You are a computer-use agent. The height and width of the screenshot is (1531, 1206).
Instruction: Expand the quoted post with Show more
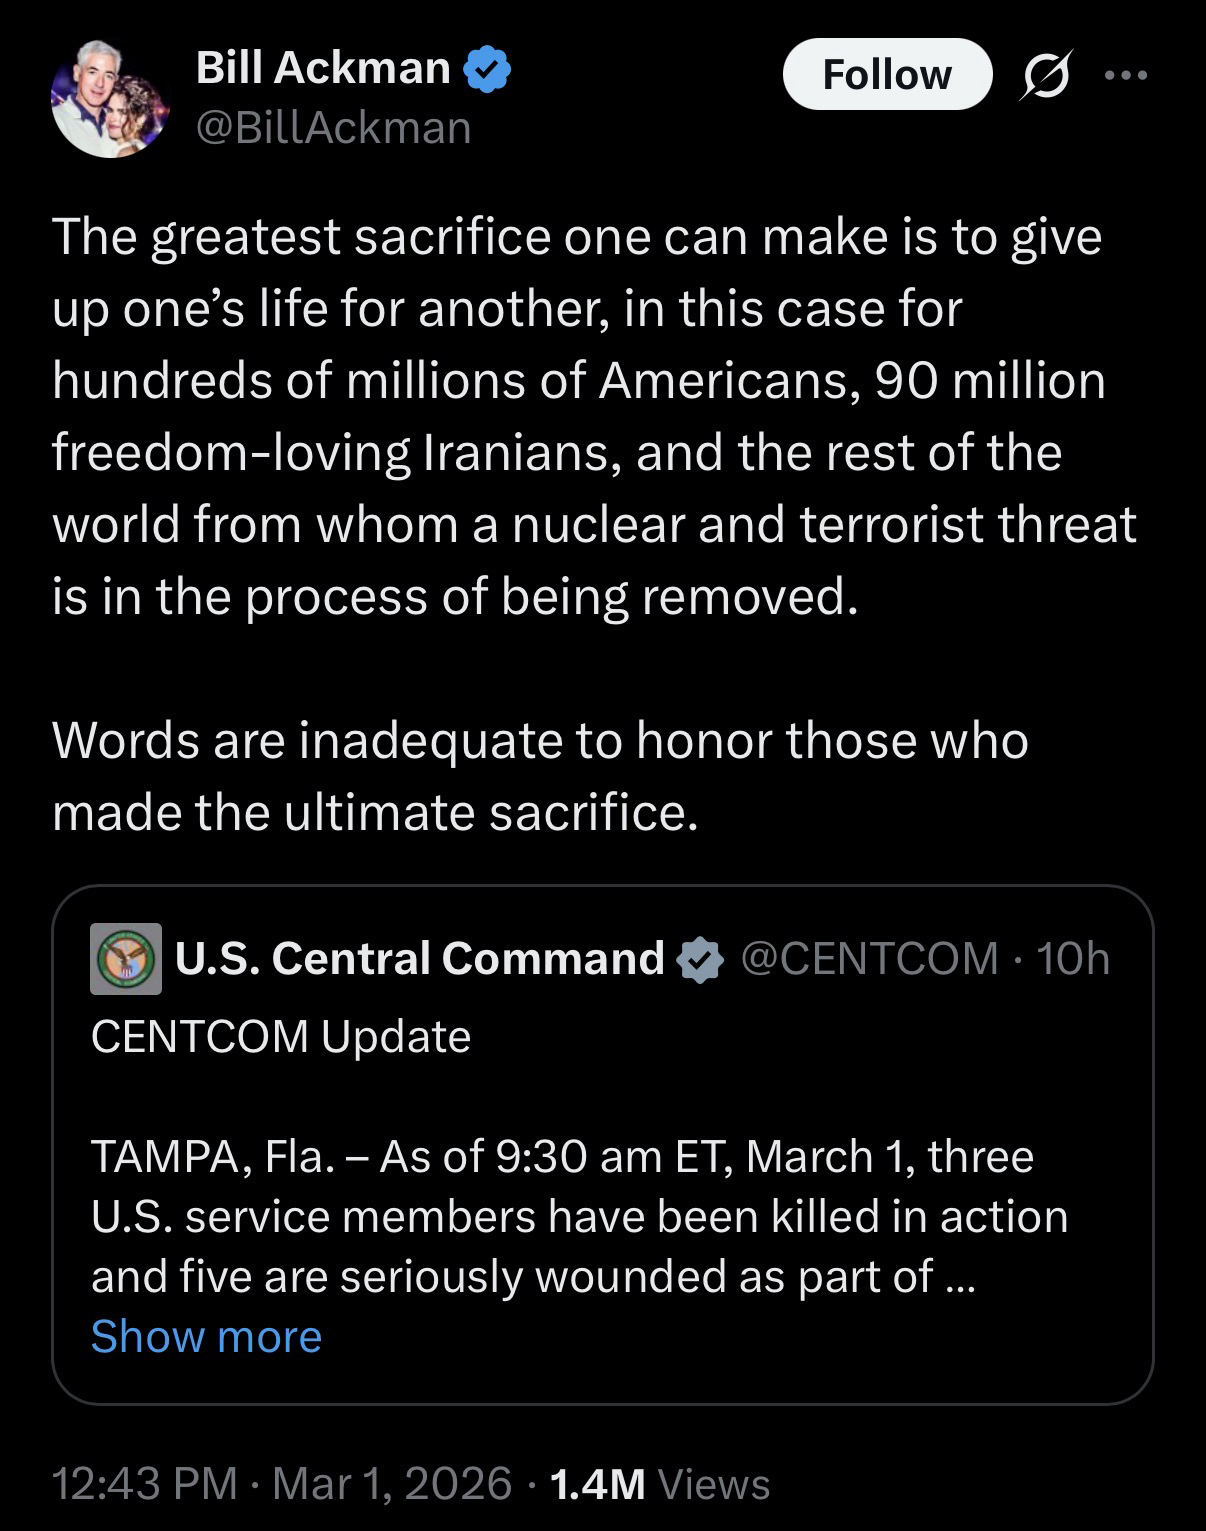(x=206, y=1336)
